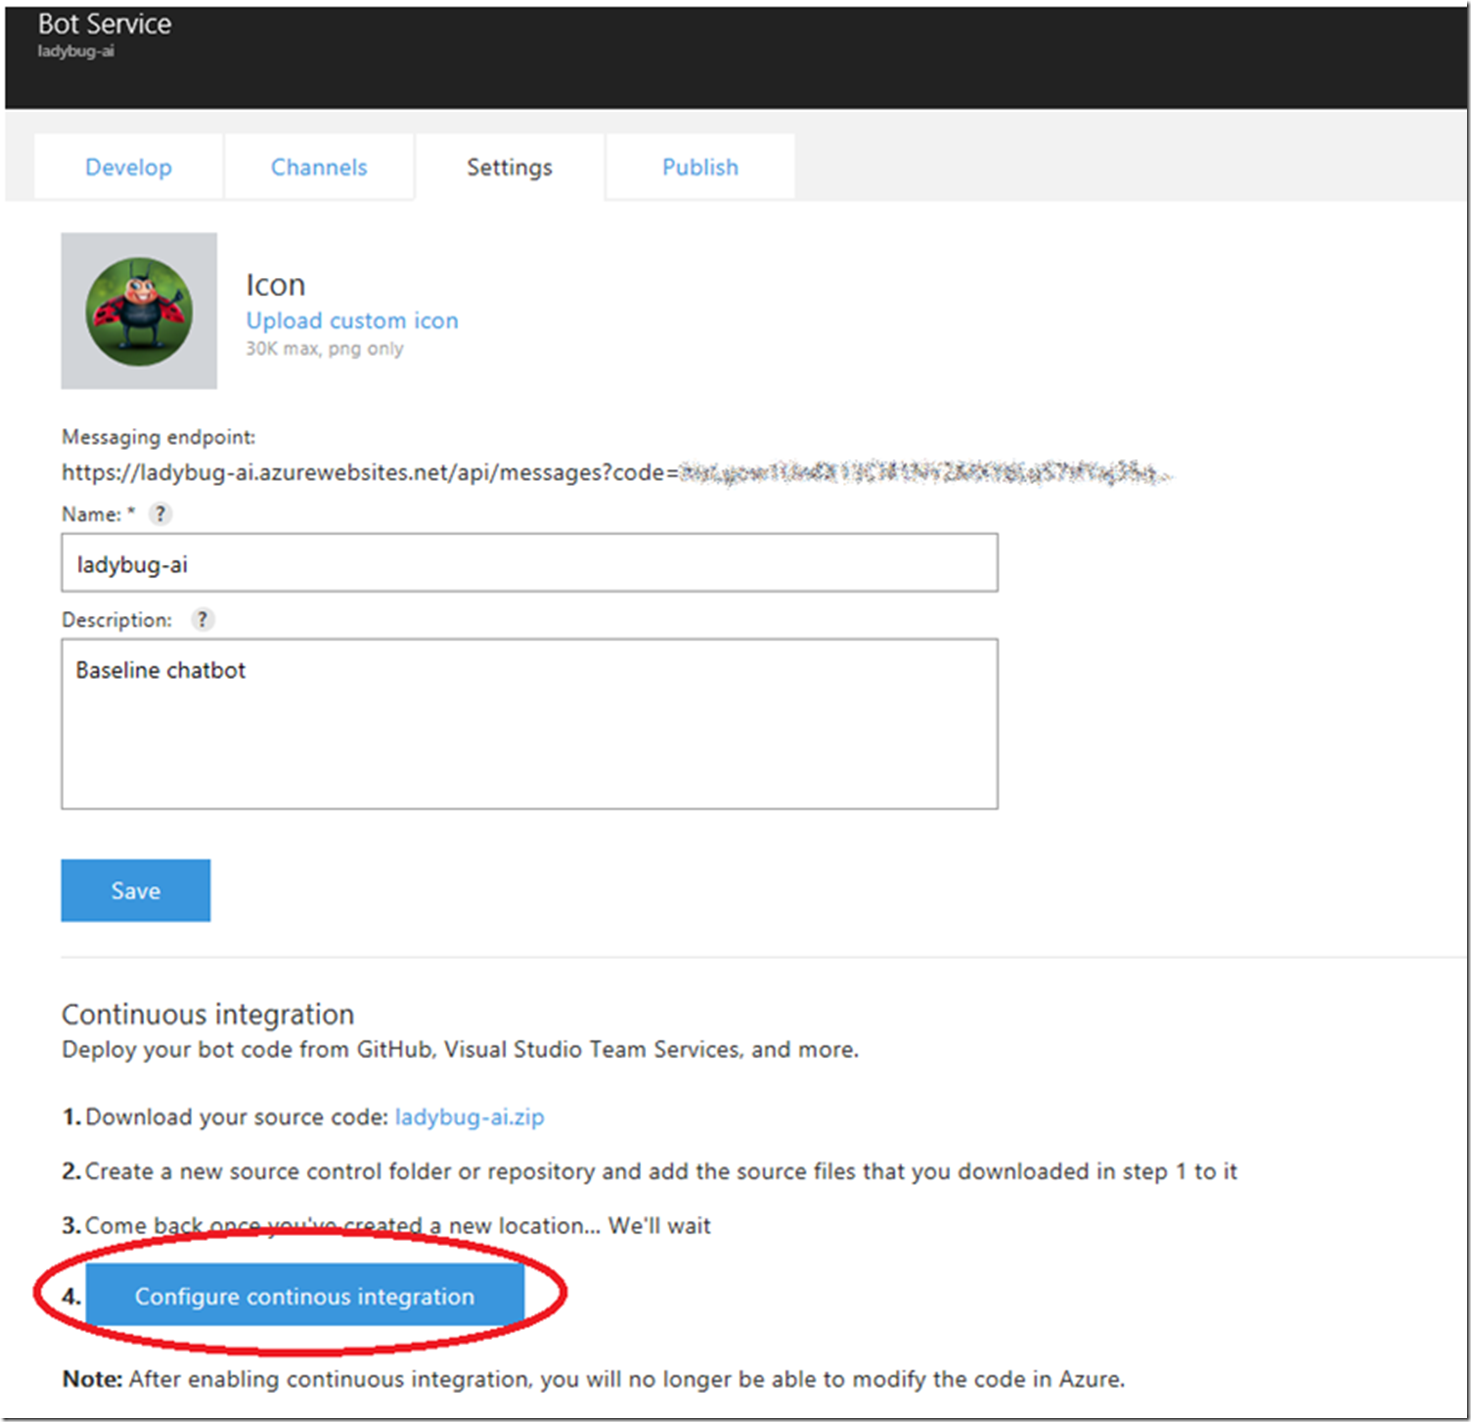This screenshot has width=1471, height=1422.
Task: Select the Settings tab
Action: (x=509, y=167)
